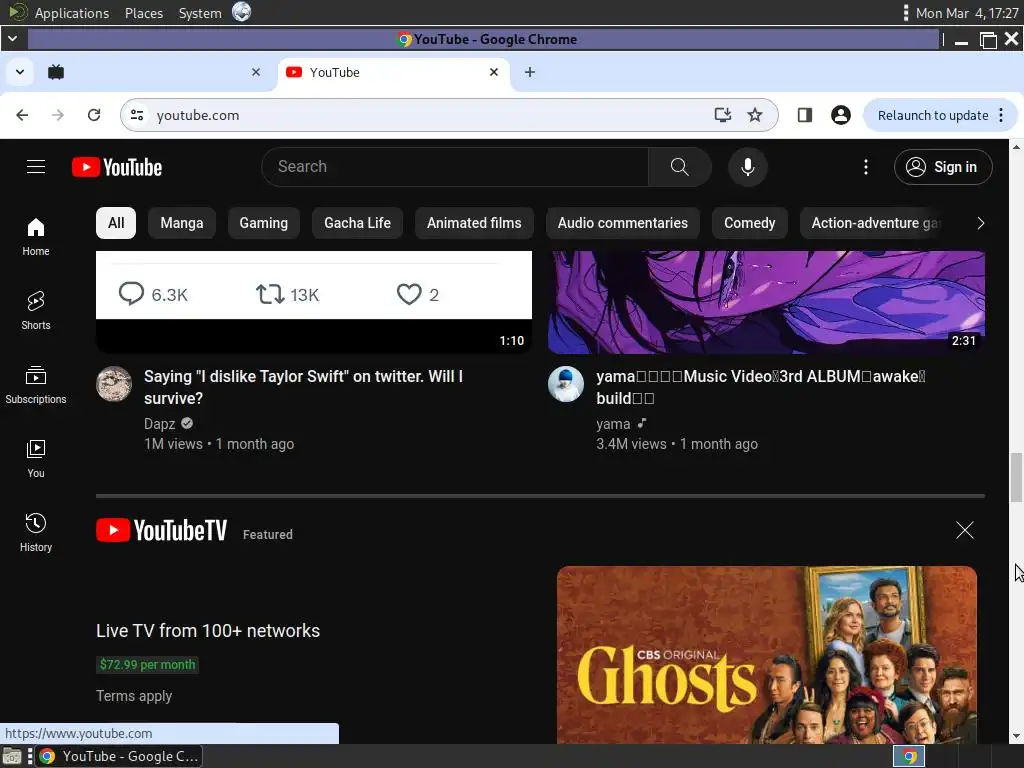Open the Chrome tab search dropdown
Viewport: 1024px width, 768px height.
pyautogui.click(x=20, y=72)
